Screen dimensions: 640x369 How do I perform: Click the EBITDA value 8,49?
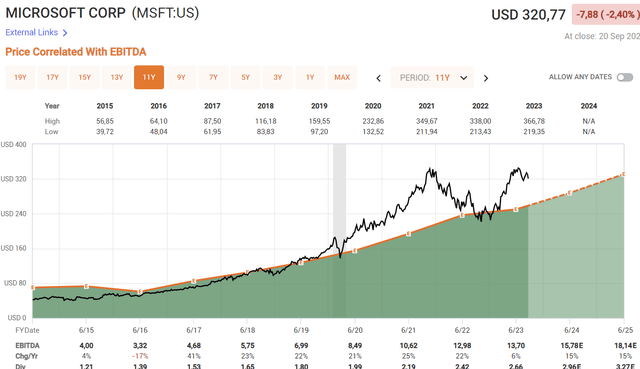[355, 346]
